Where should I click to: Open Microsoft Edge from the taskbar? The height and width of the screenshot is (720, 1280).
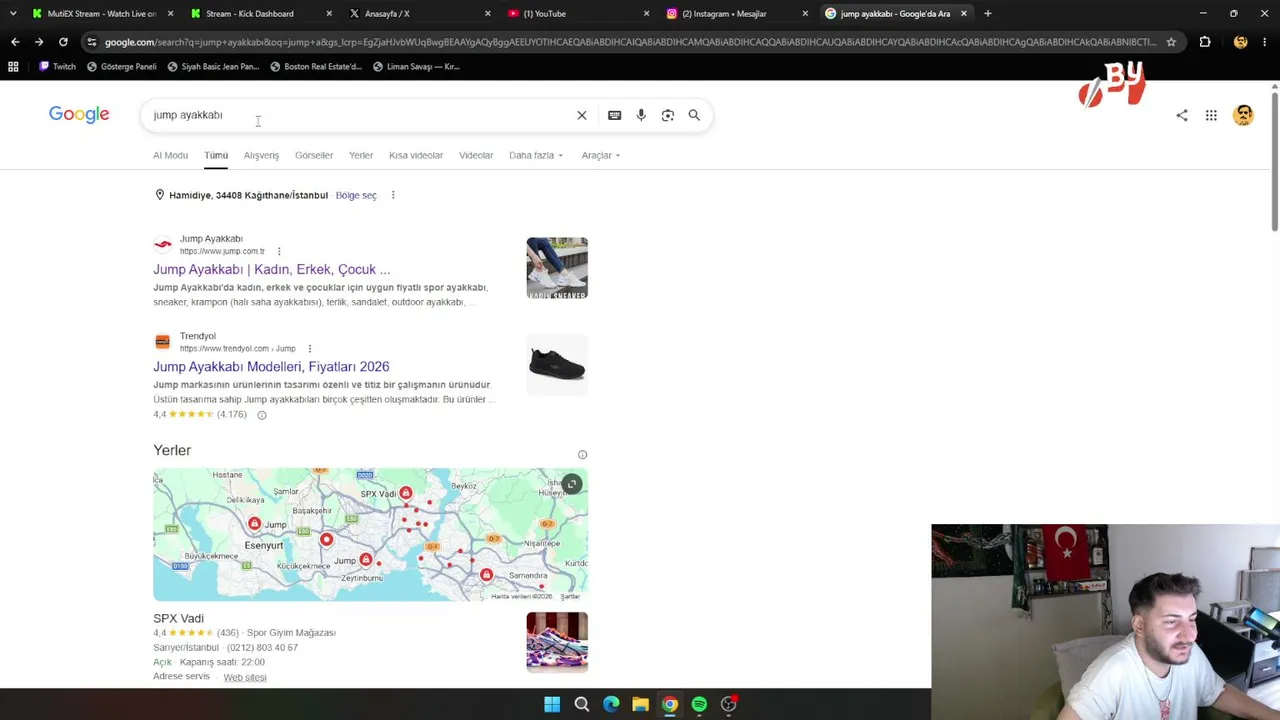(611, 704)
